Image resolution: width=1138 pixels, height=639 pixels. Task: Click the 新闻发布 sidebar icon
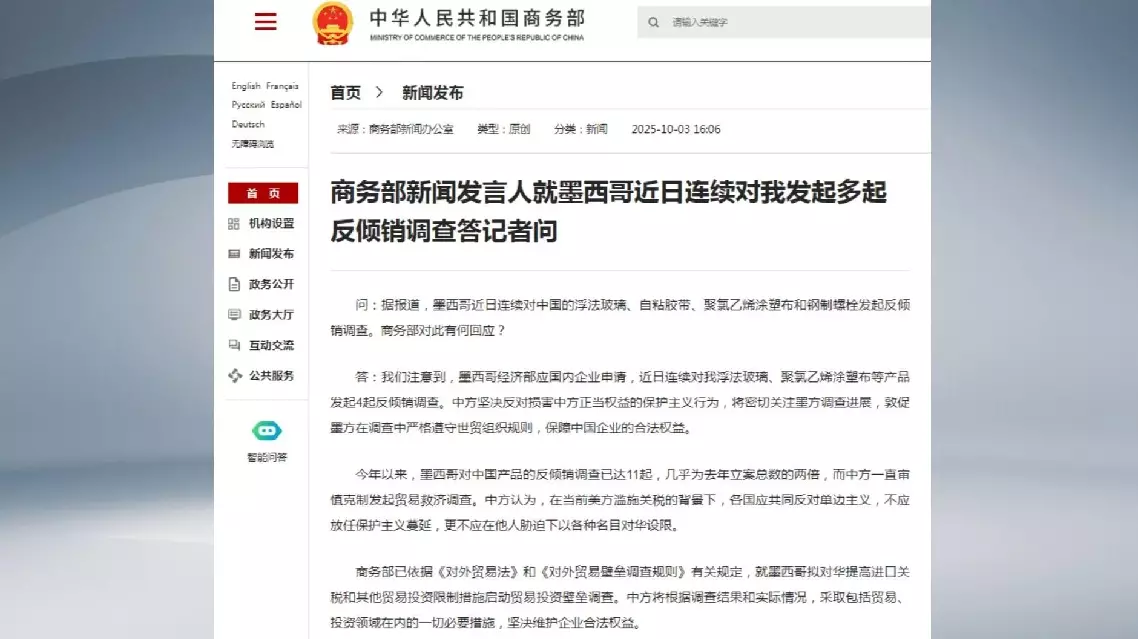[234, 254]
